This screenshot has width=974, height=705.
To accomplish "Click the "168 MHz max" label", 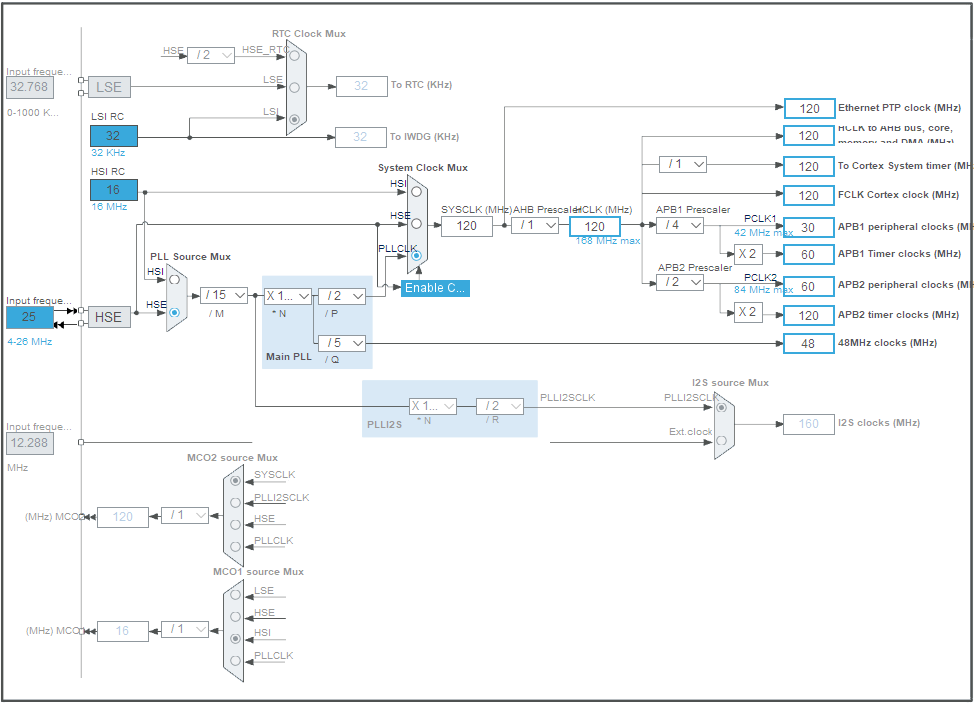I will tap(608, 241).
